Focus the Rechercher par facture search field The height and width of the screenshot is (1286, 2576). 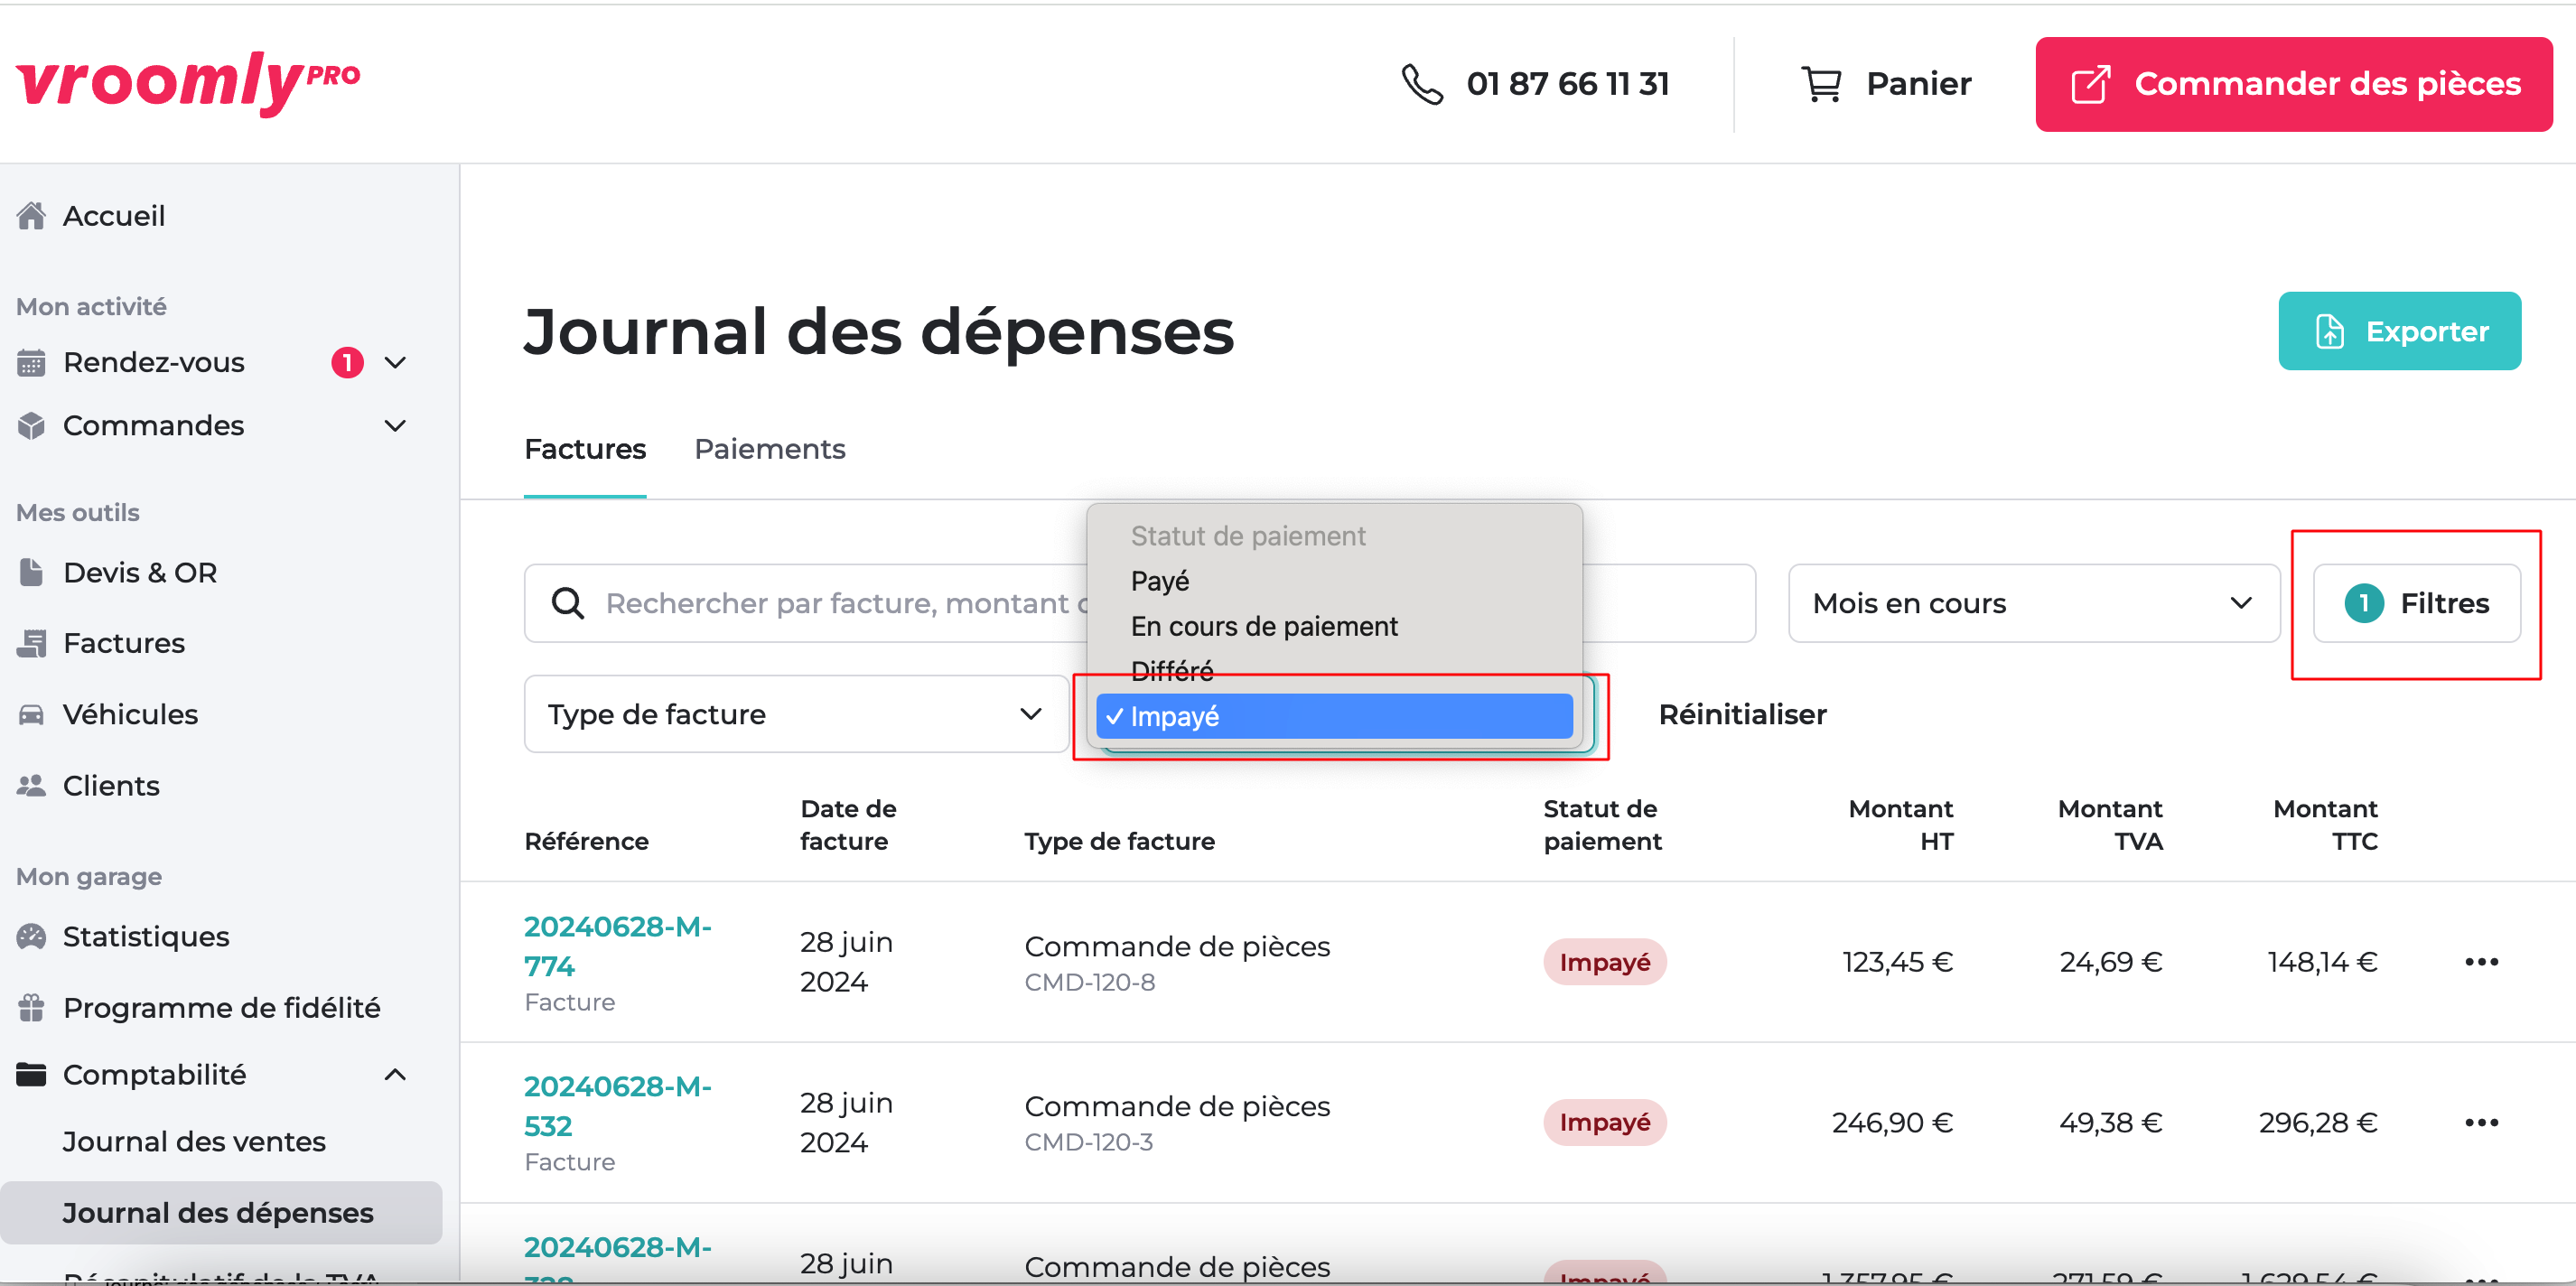pos(1139,603)
